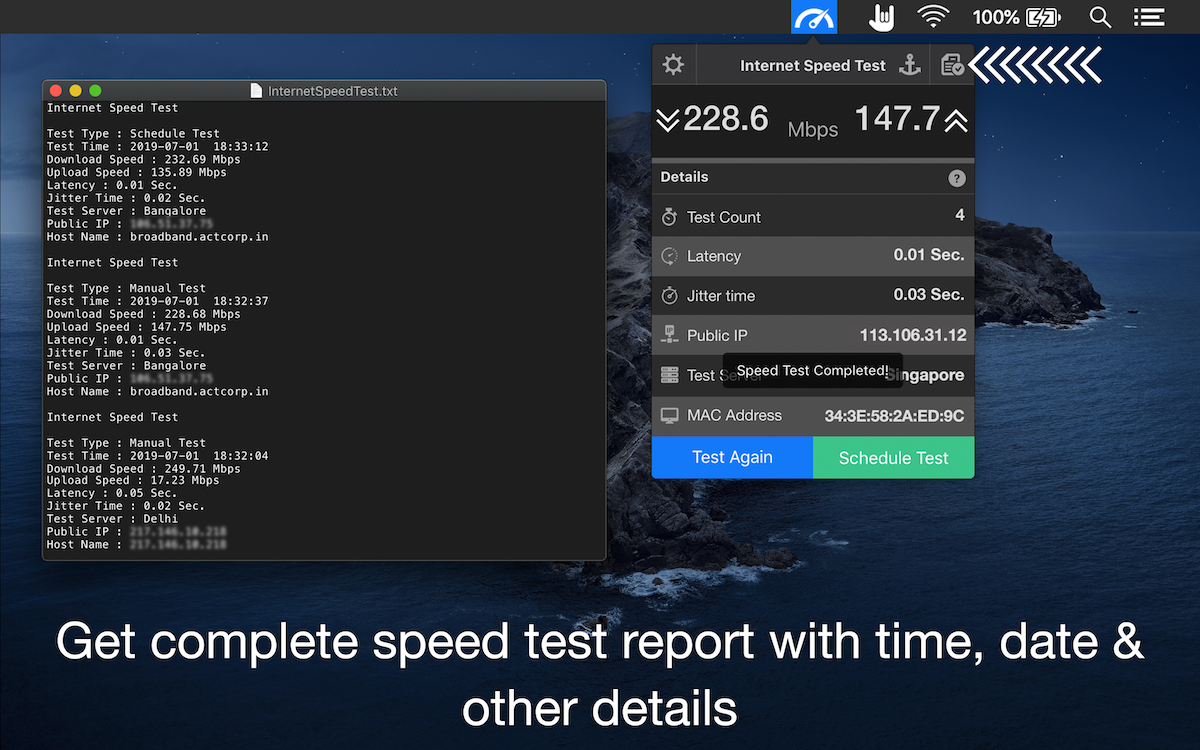This screenshot has height=750, width=1200.
Task: Click the Internet Speed Test menu bar speedometer
Action: point(813,16)
